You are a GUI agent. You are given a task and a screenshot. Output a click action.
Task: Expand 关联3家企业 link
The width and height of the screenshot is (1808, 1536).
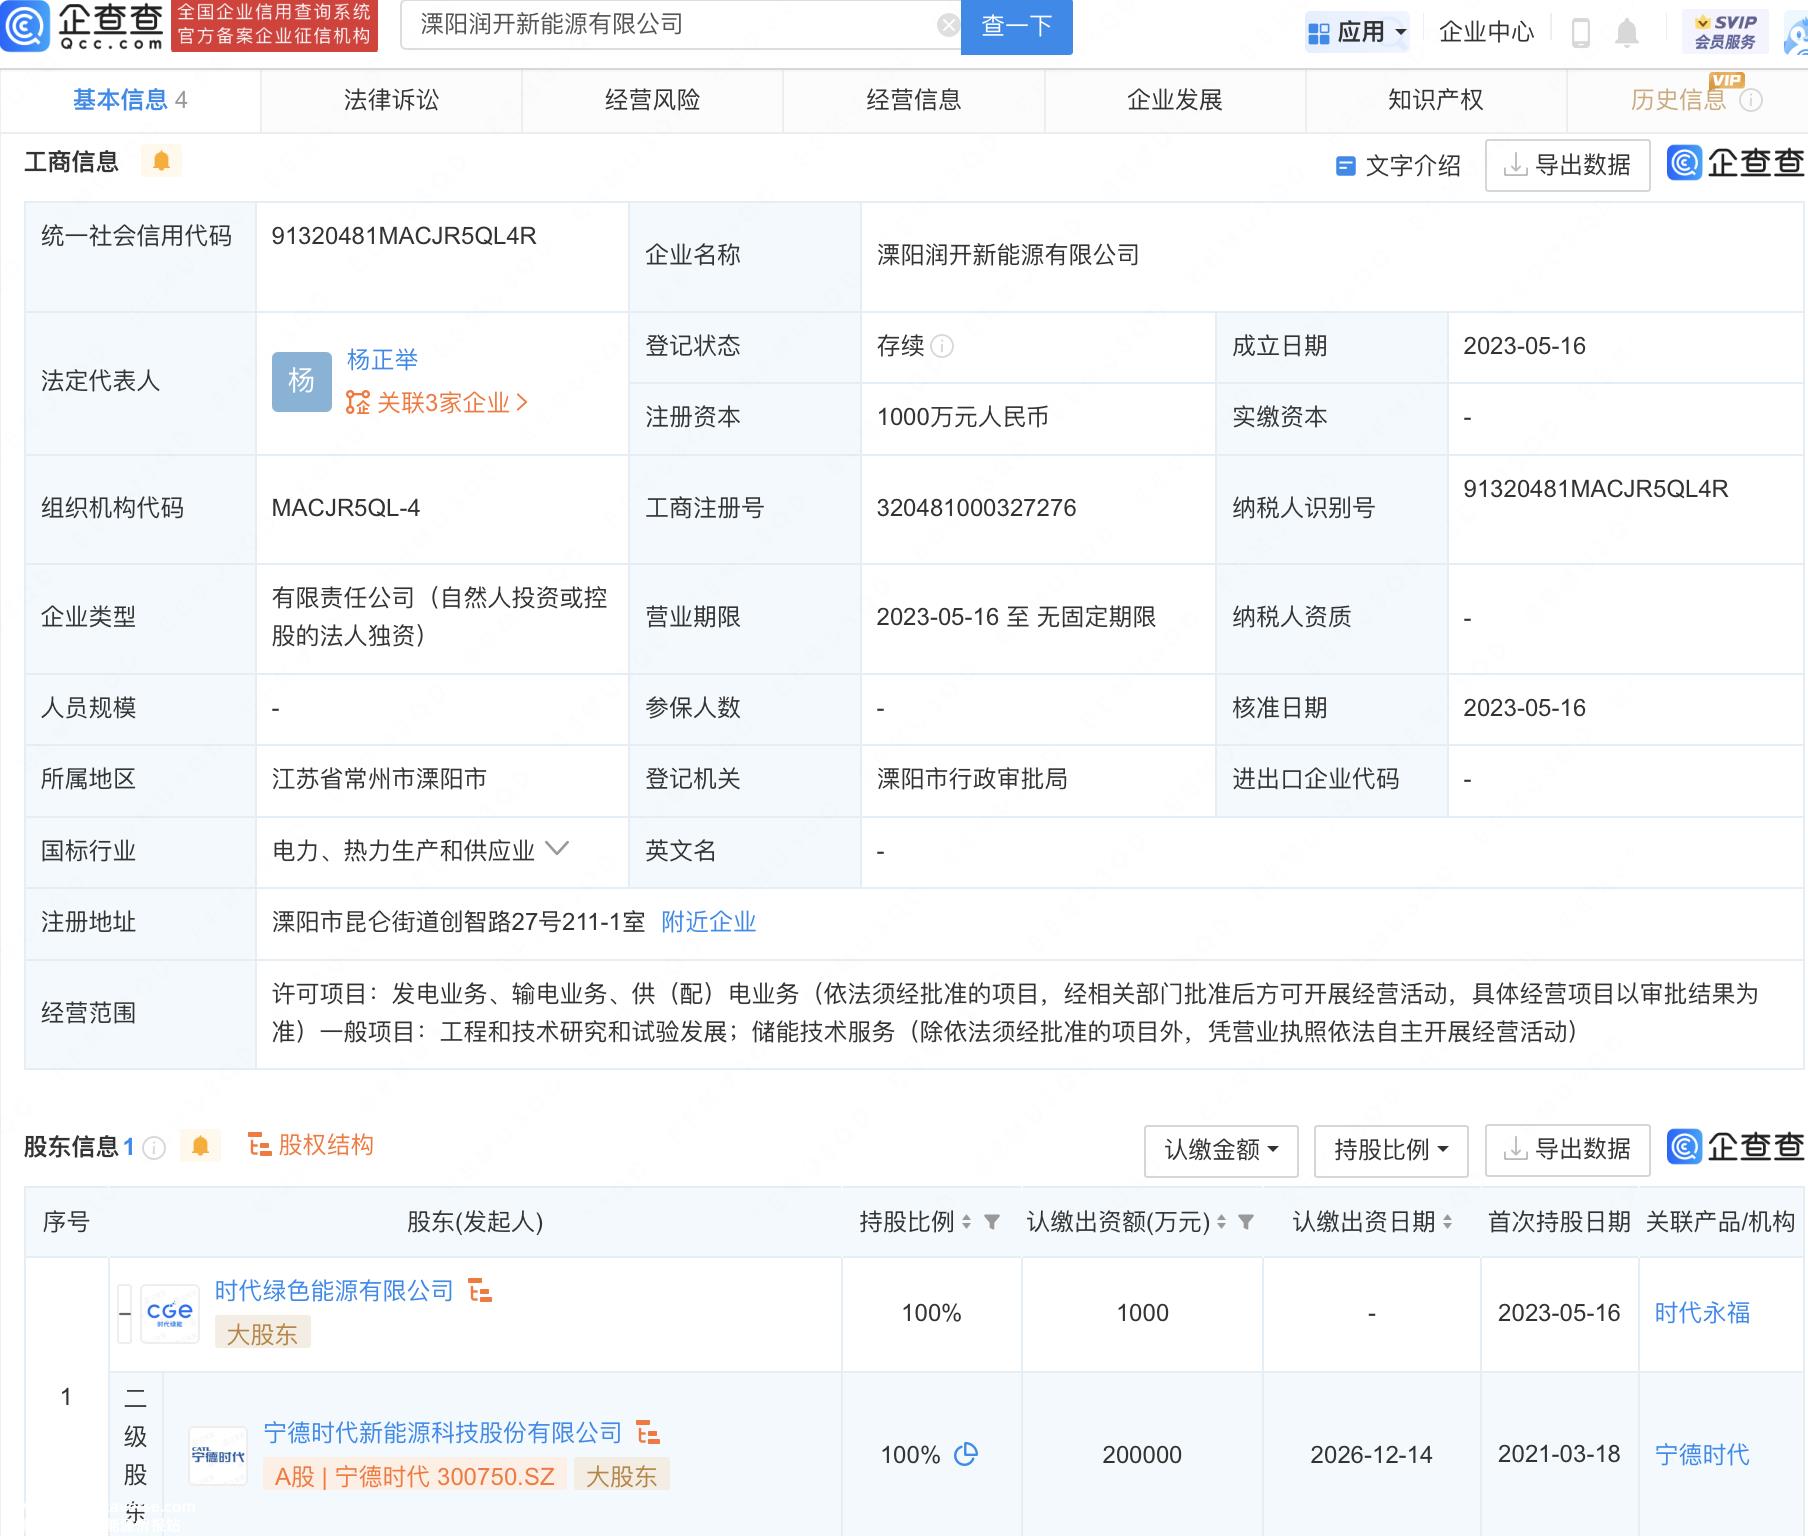coord(436,403)
